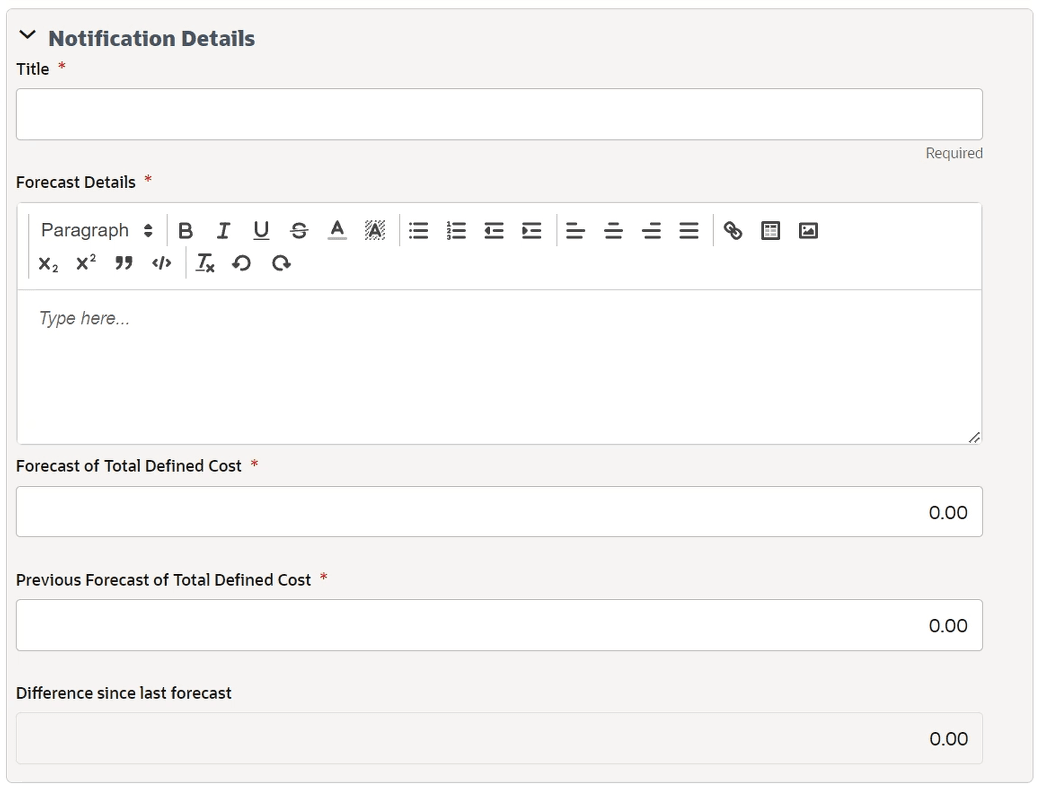Justify the paragraph text
This screenshot has width=1041, height=794.
pos(689,231)
